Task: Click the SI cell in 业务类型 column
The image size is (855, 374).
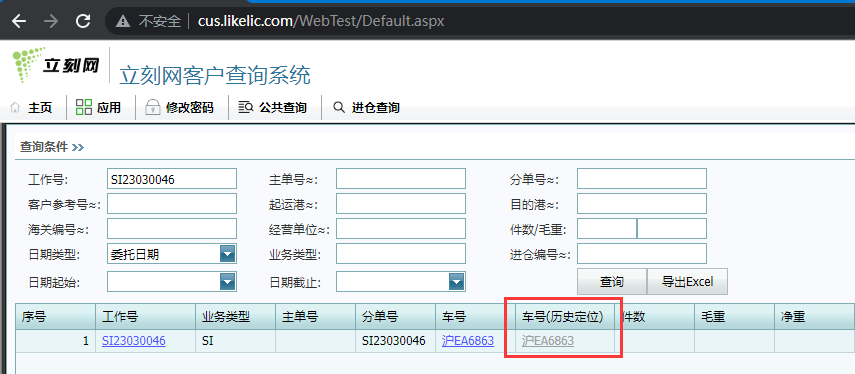Action: pos(236,341)
